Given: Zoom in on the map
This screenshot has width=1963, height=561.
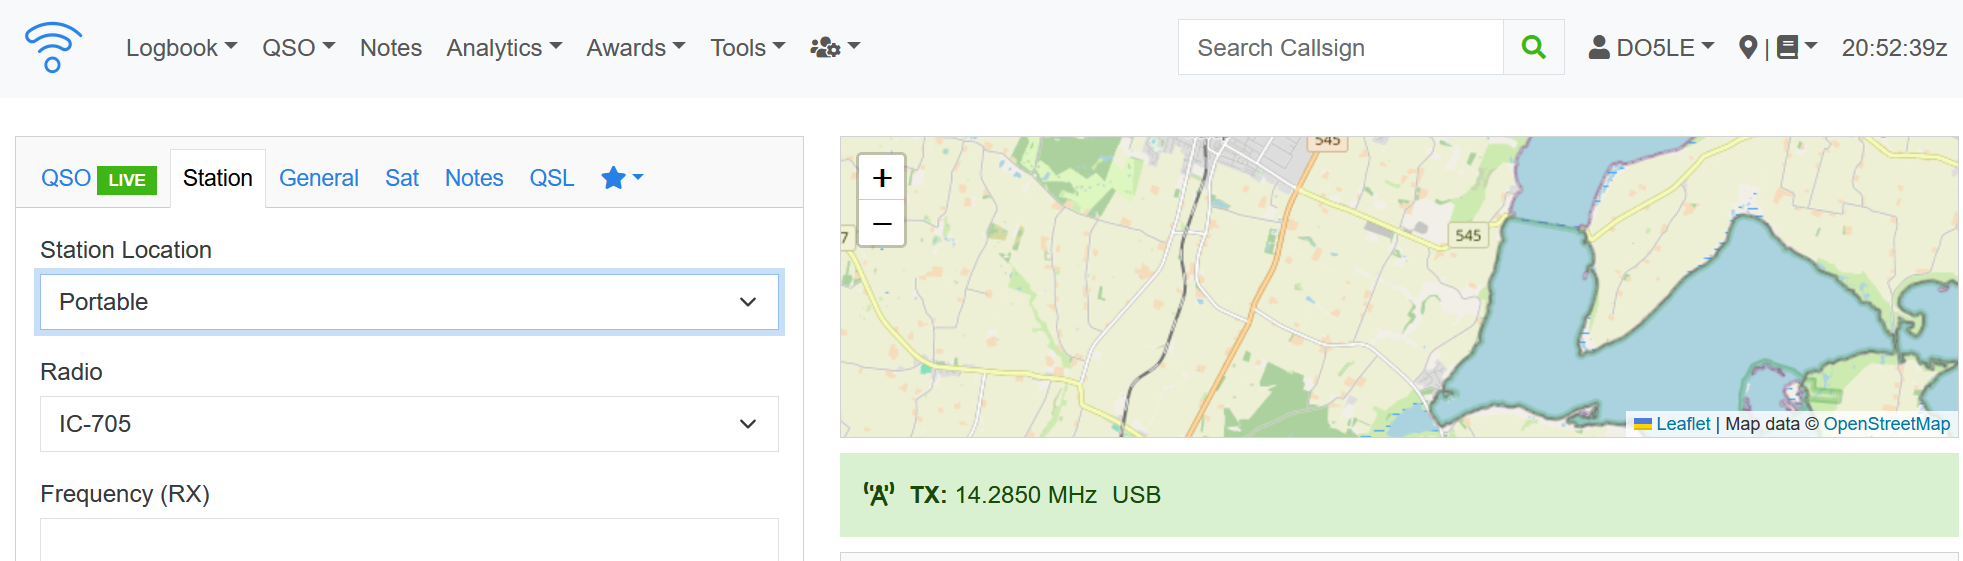Looking at the screenshot, I should point(882,178).
